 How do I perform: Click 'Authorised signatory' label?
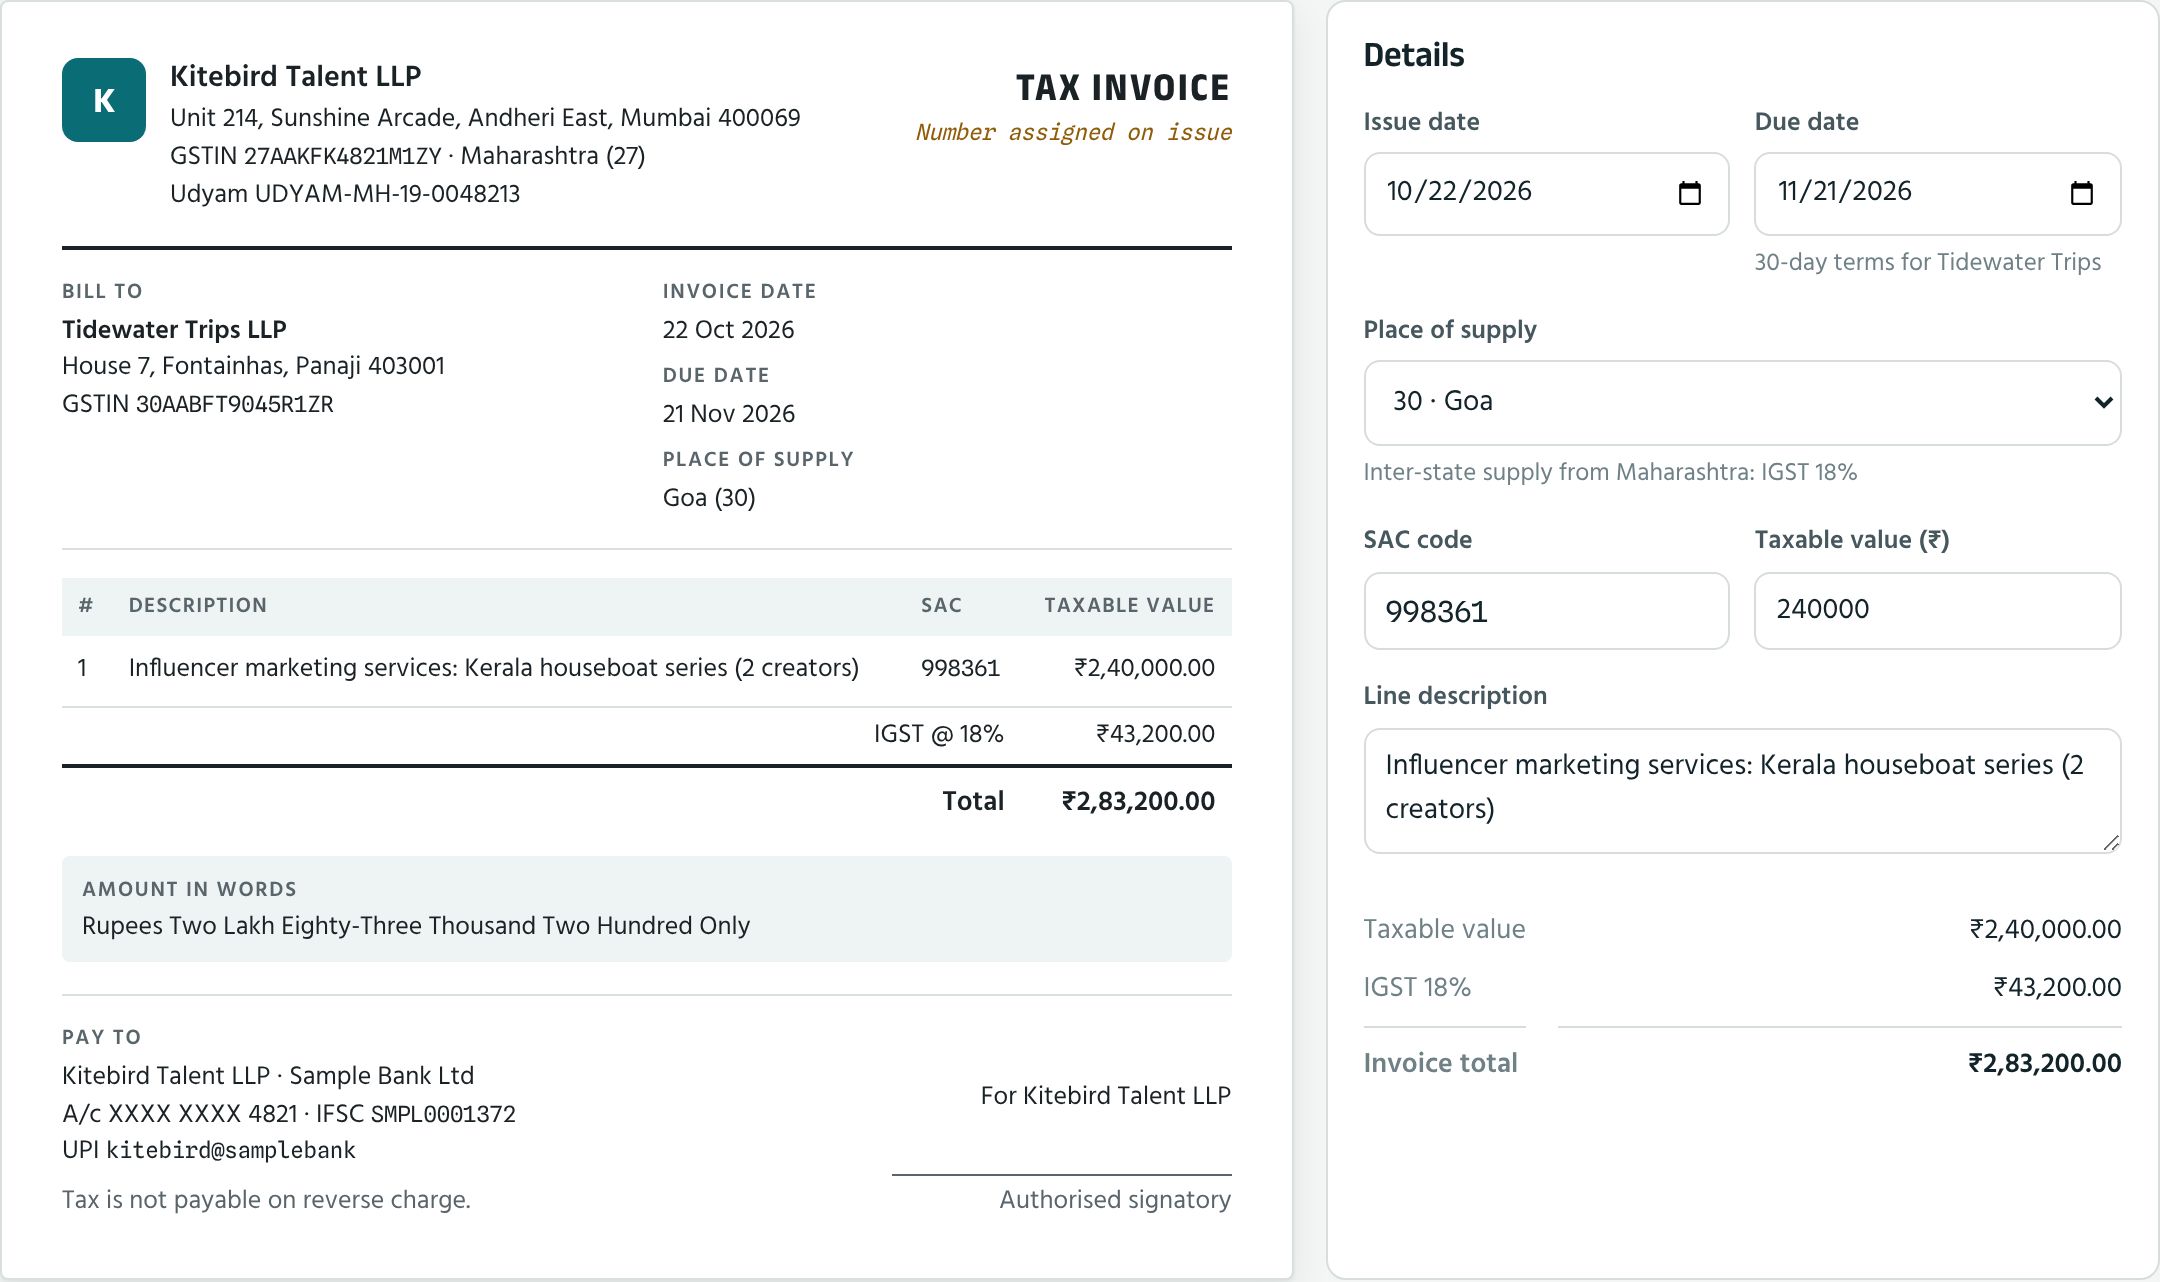pyautogui.click(x=1115, y=1200)
